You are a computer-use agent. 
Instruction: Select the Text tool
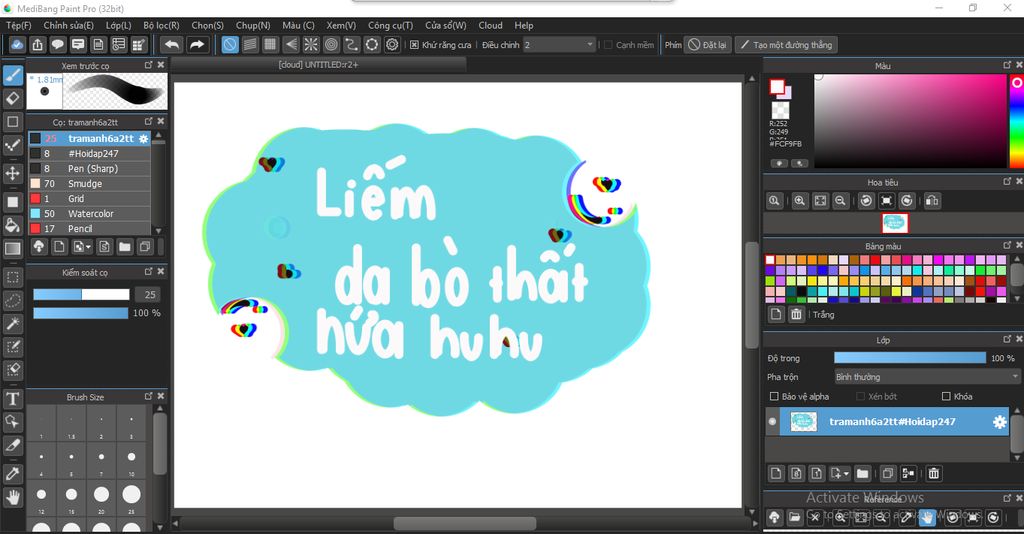click(x=12, y=399)
